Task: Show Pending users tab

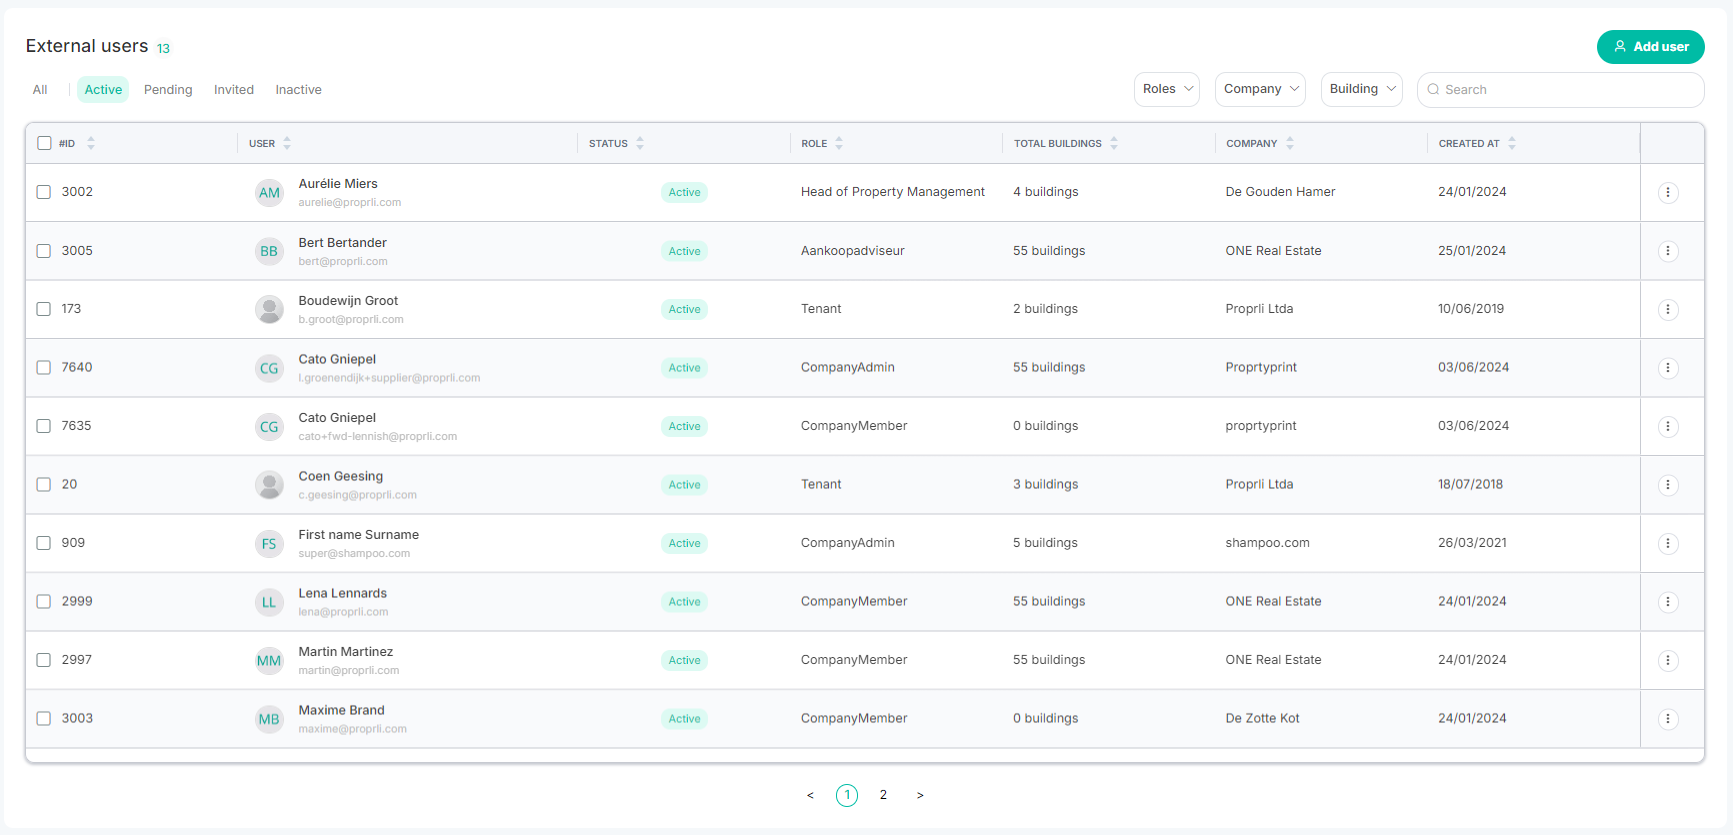Action: (168, 90)
